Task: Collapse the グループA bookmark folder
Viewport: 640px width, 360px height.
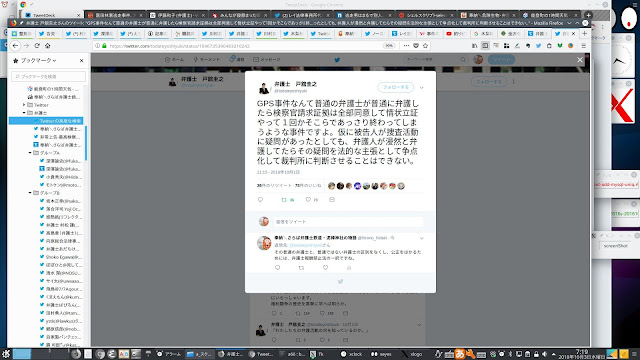Action: coord(30,153)
